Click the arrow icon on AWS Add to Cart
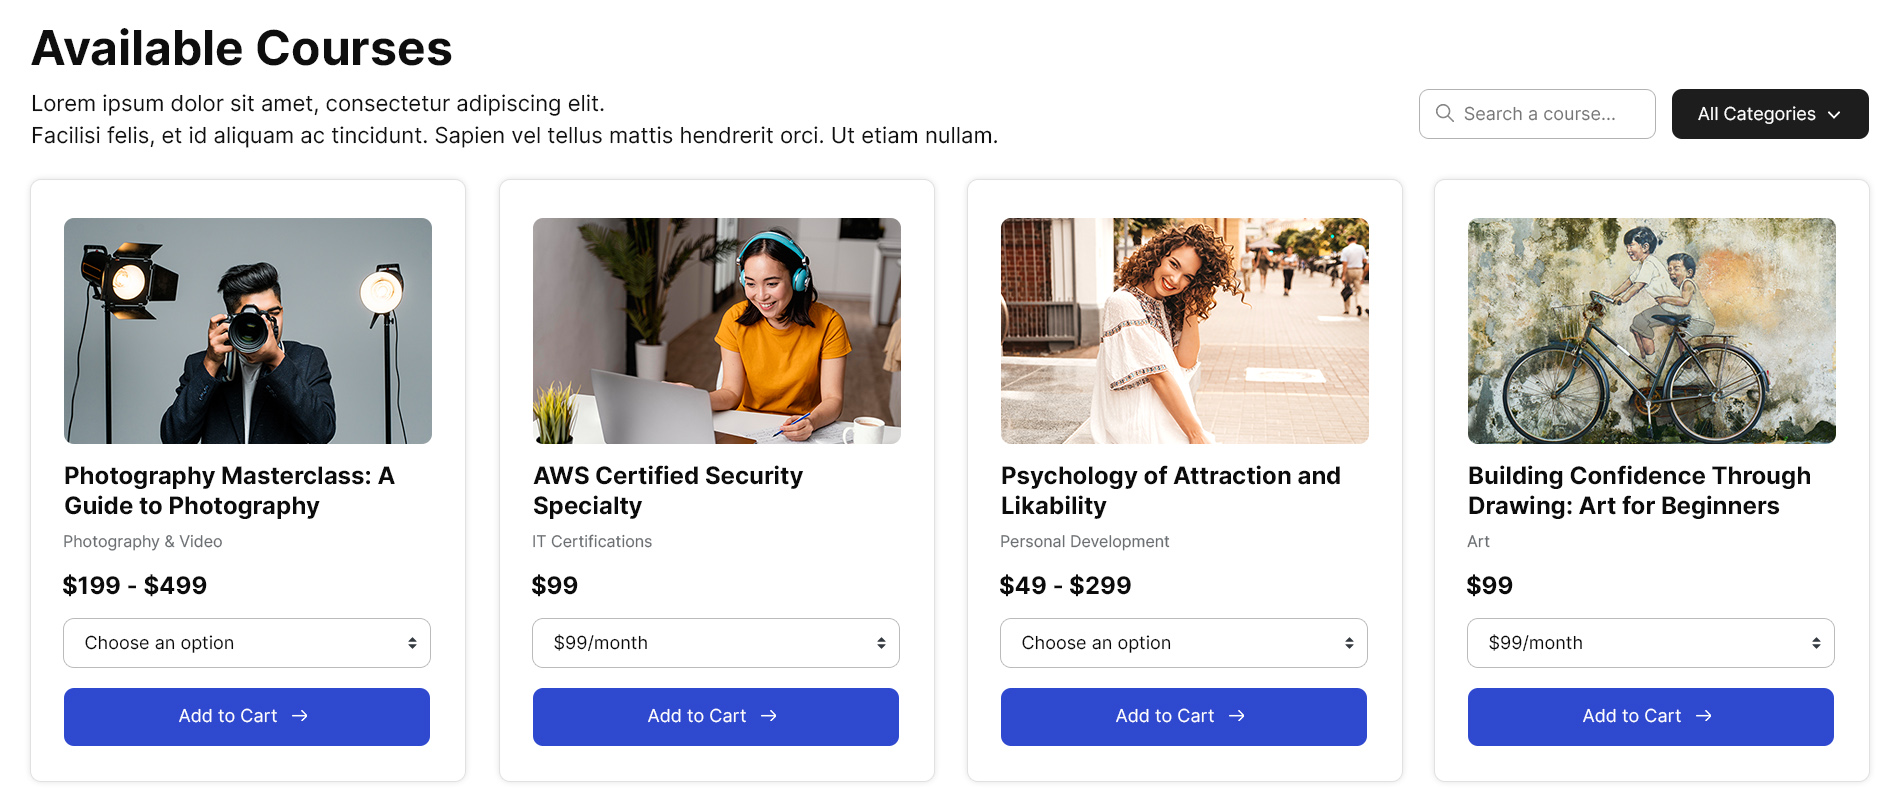This screenshot has width=1900, height=800. (769, 716)
